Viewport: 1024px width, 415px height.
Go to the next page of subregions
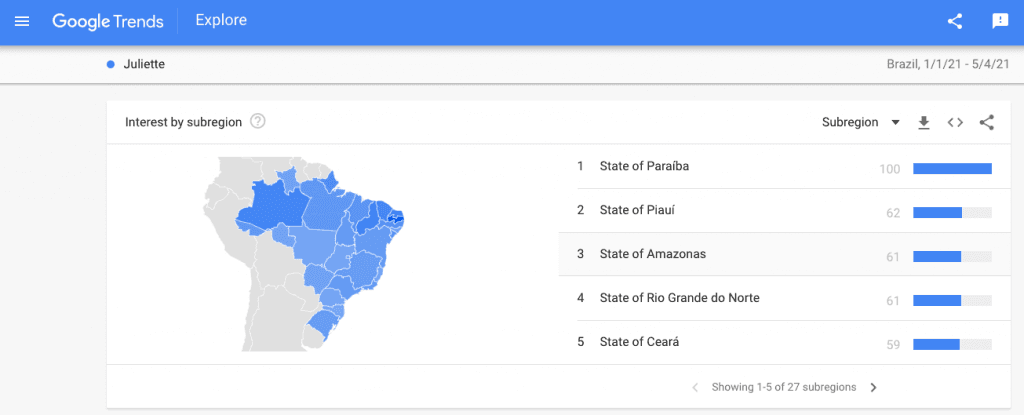coord(874,388)
